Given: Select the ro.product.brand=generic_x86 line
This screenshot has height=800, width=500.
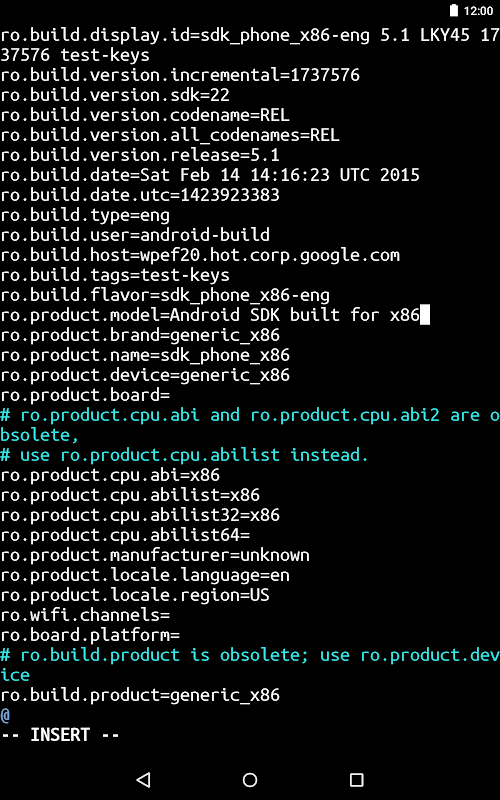Looking at the screenshot, I should pos(140,335).
